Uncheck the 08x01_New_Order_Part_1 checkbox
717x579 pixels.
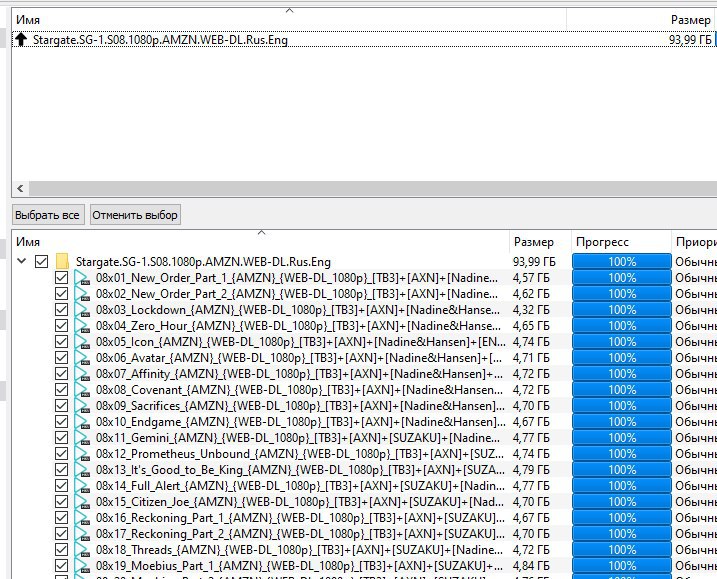pos(61,278)
